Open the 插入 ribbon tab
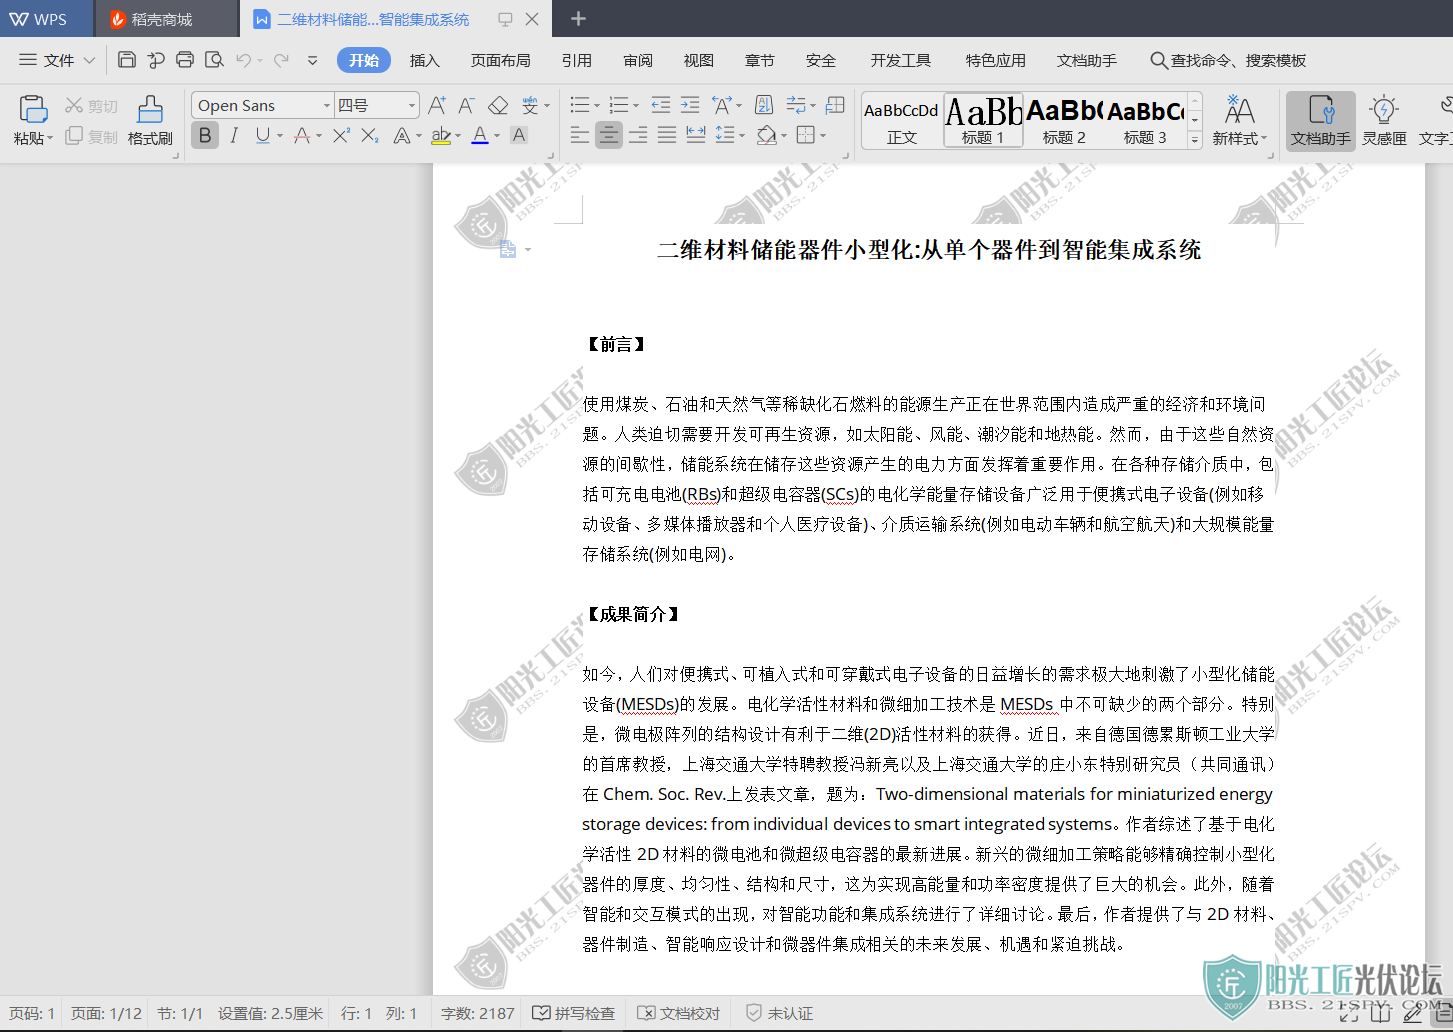1453x1032 pixels. pos(425,60)
